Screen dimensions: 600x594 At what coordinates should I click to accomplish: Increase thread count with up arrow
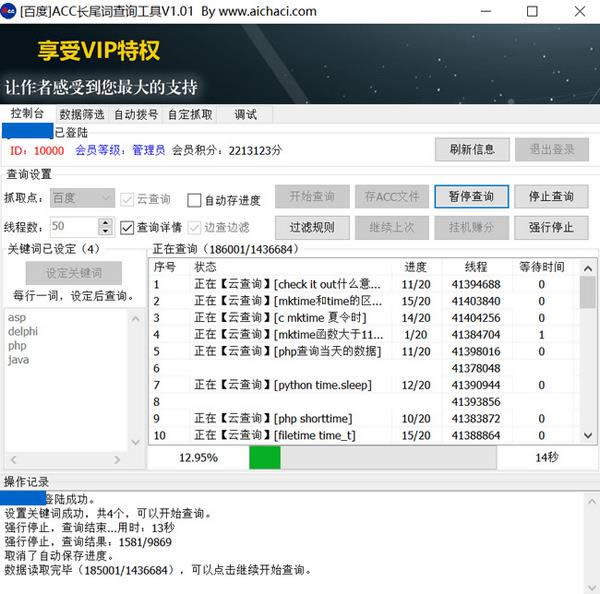pos(106,222)
